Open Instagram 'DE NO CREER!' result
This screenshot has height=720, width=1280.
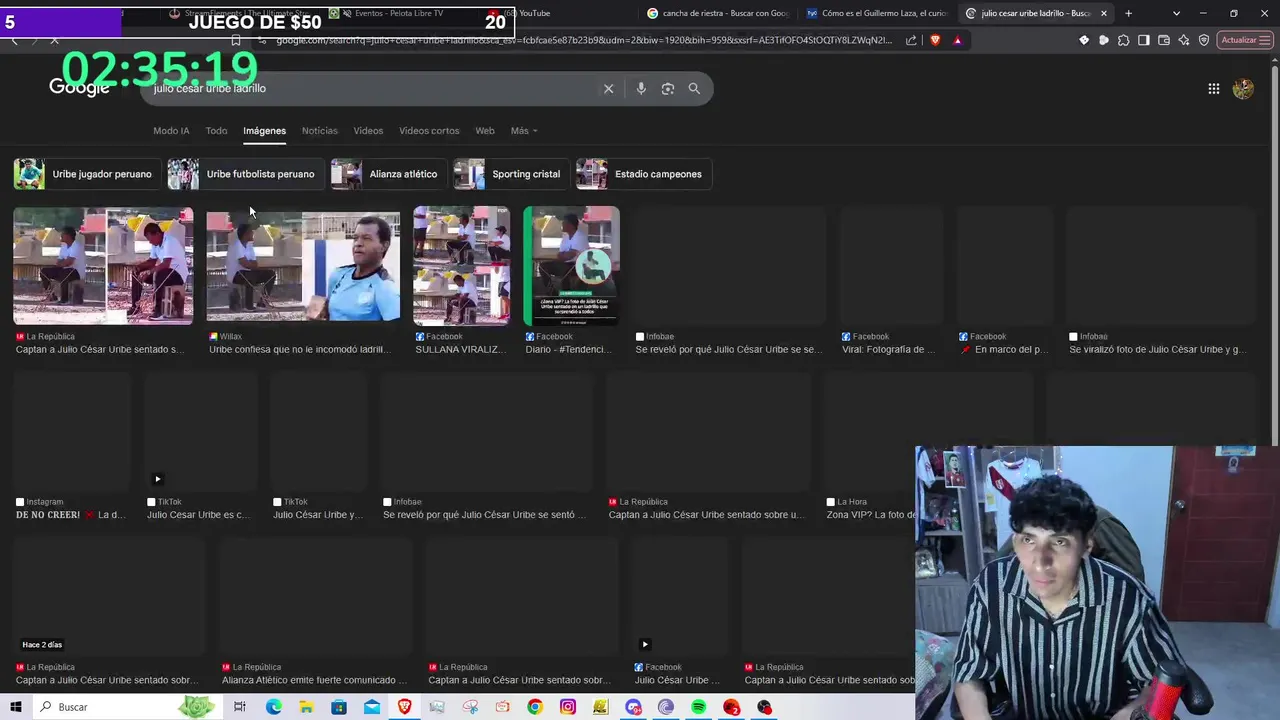point(70,515)
